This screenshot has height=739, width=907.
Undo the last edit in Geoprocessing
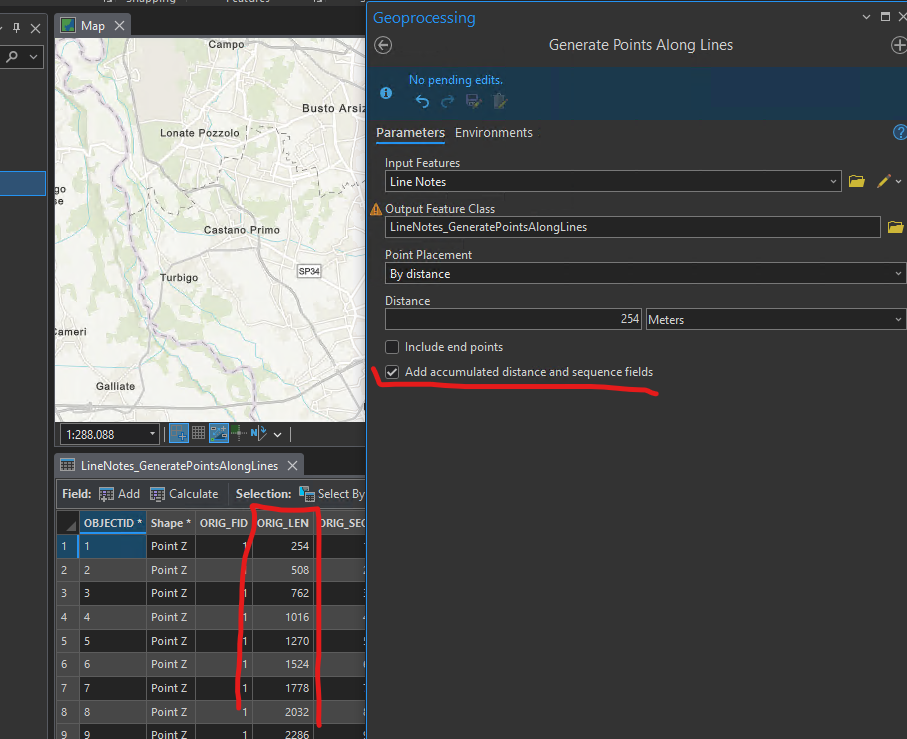pos(422,101)
